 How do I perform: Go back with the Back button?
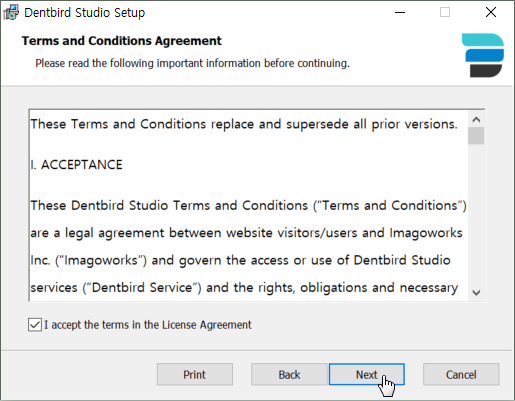[289, 374]
